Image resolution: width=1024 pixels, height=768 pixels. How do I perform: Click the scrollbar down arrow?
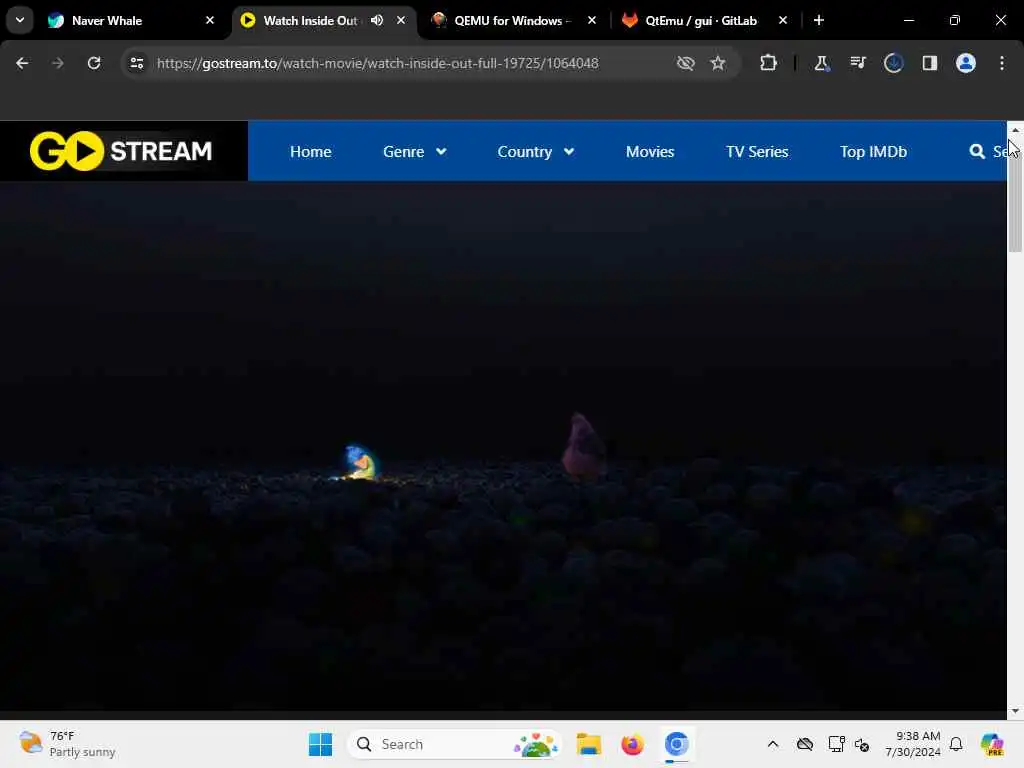tap(1015, 711)
